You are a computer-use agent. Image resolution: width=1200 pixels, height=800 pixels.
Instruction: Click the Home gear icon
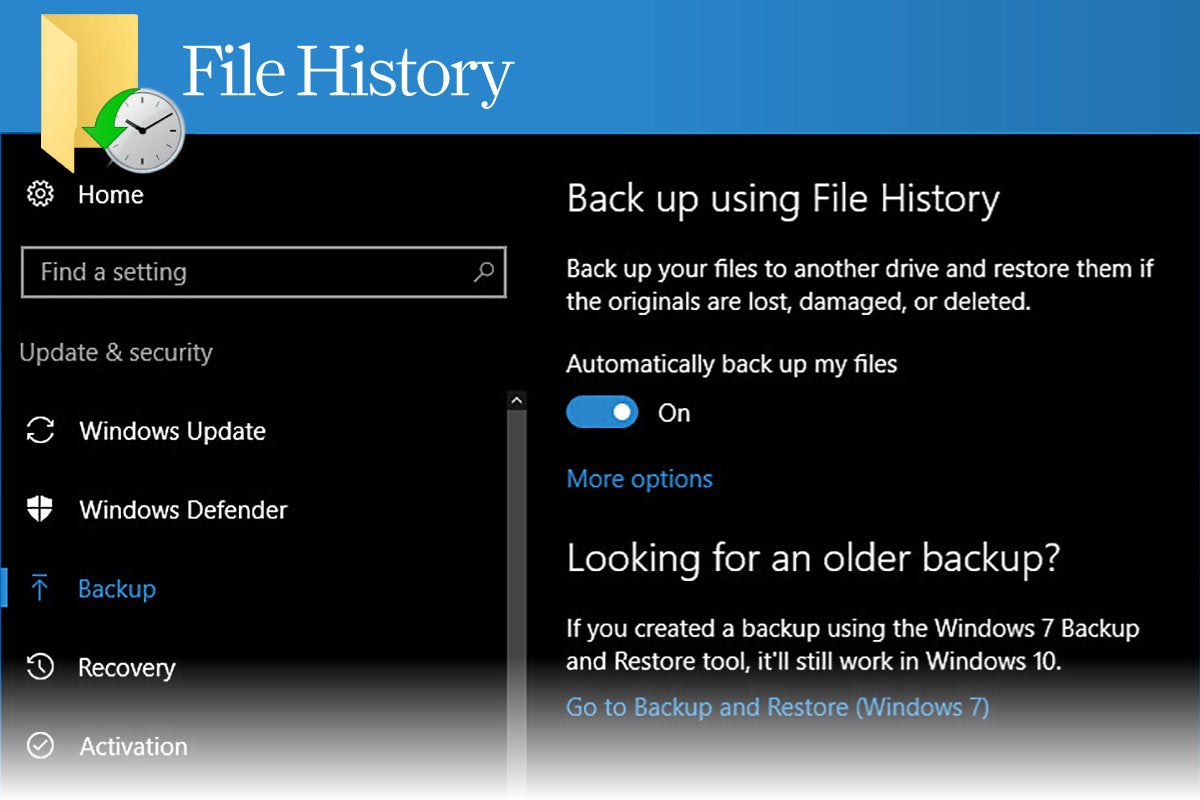(x=40, y=194)
